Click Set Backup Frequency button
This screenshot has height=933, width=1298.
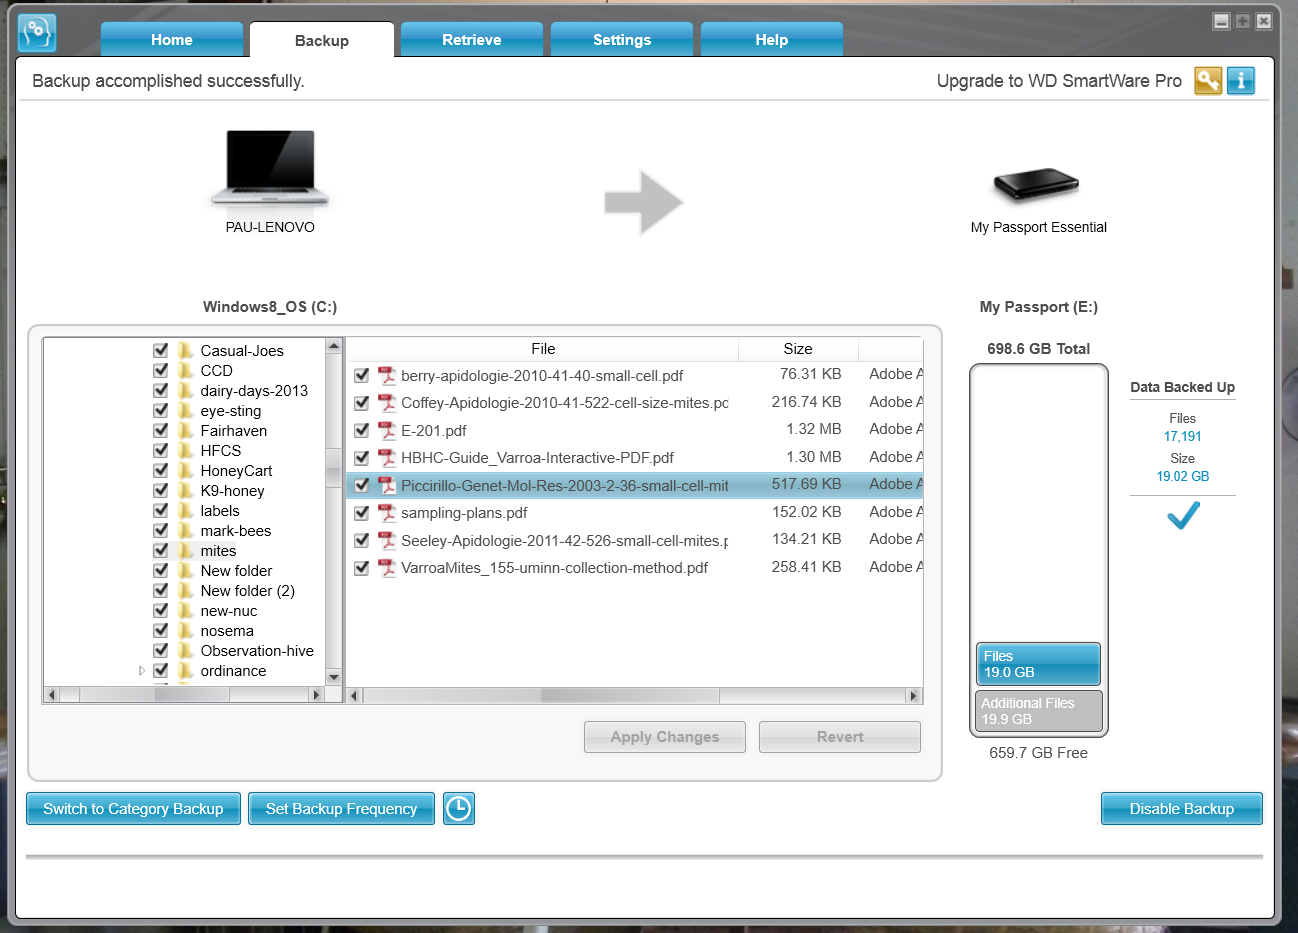tap(341, 808)
